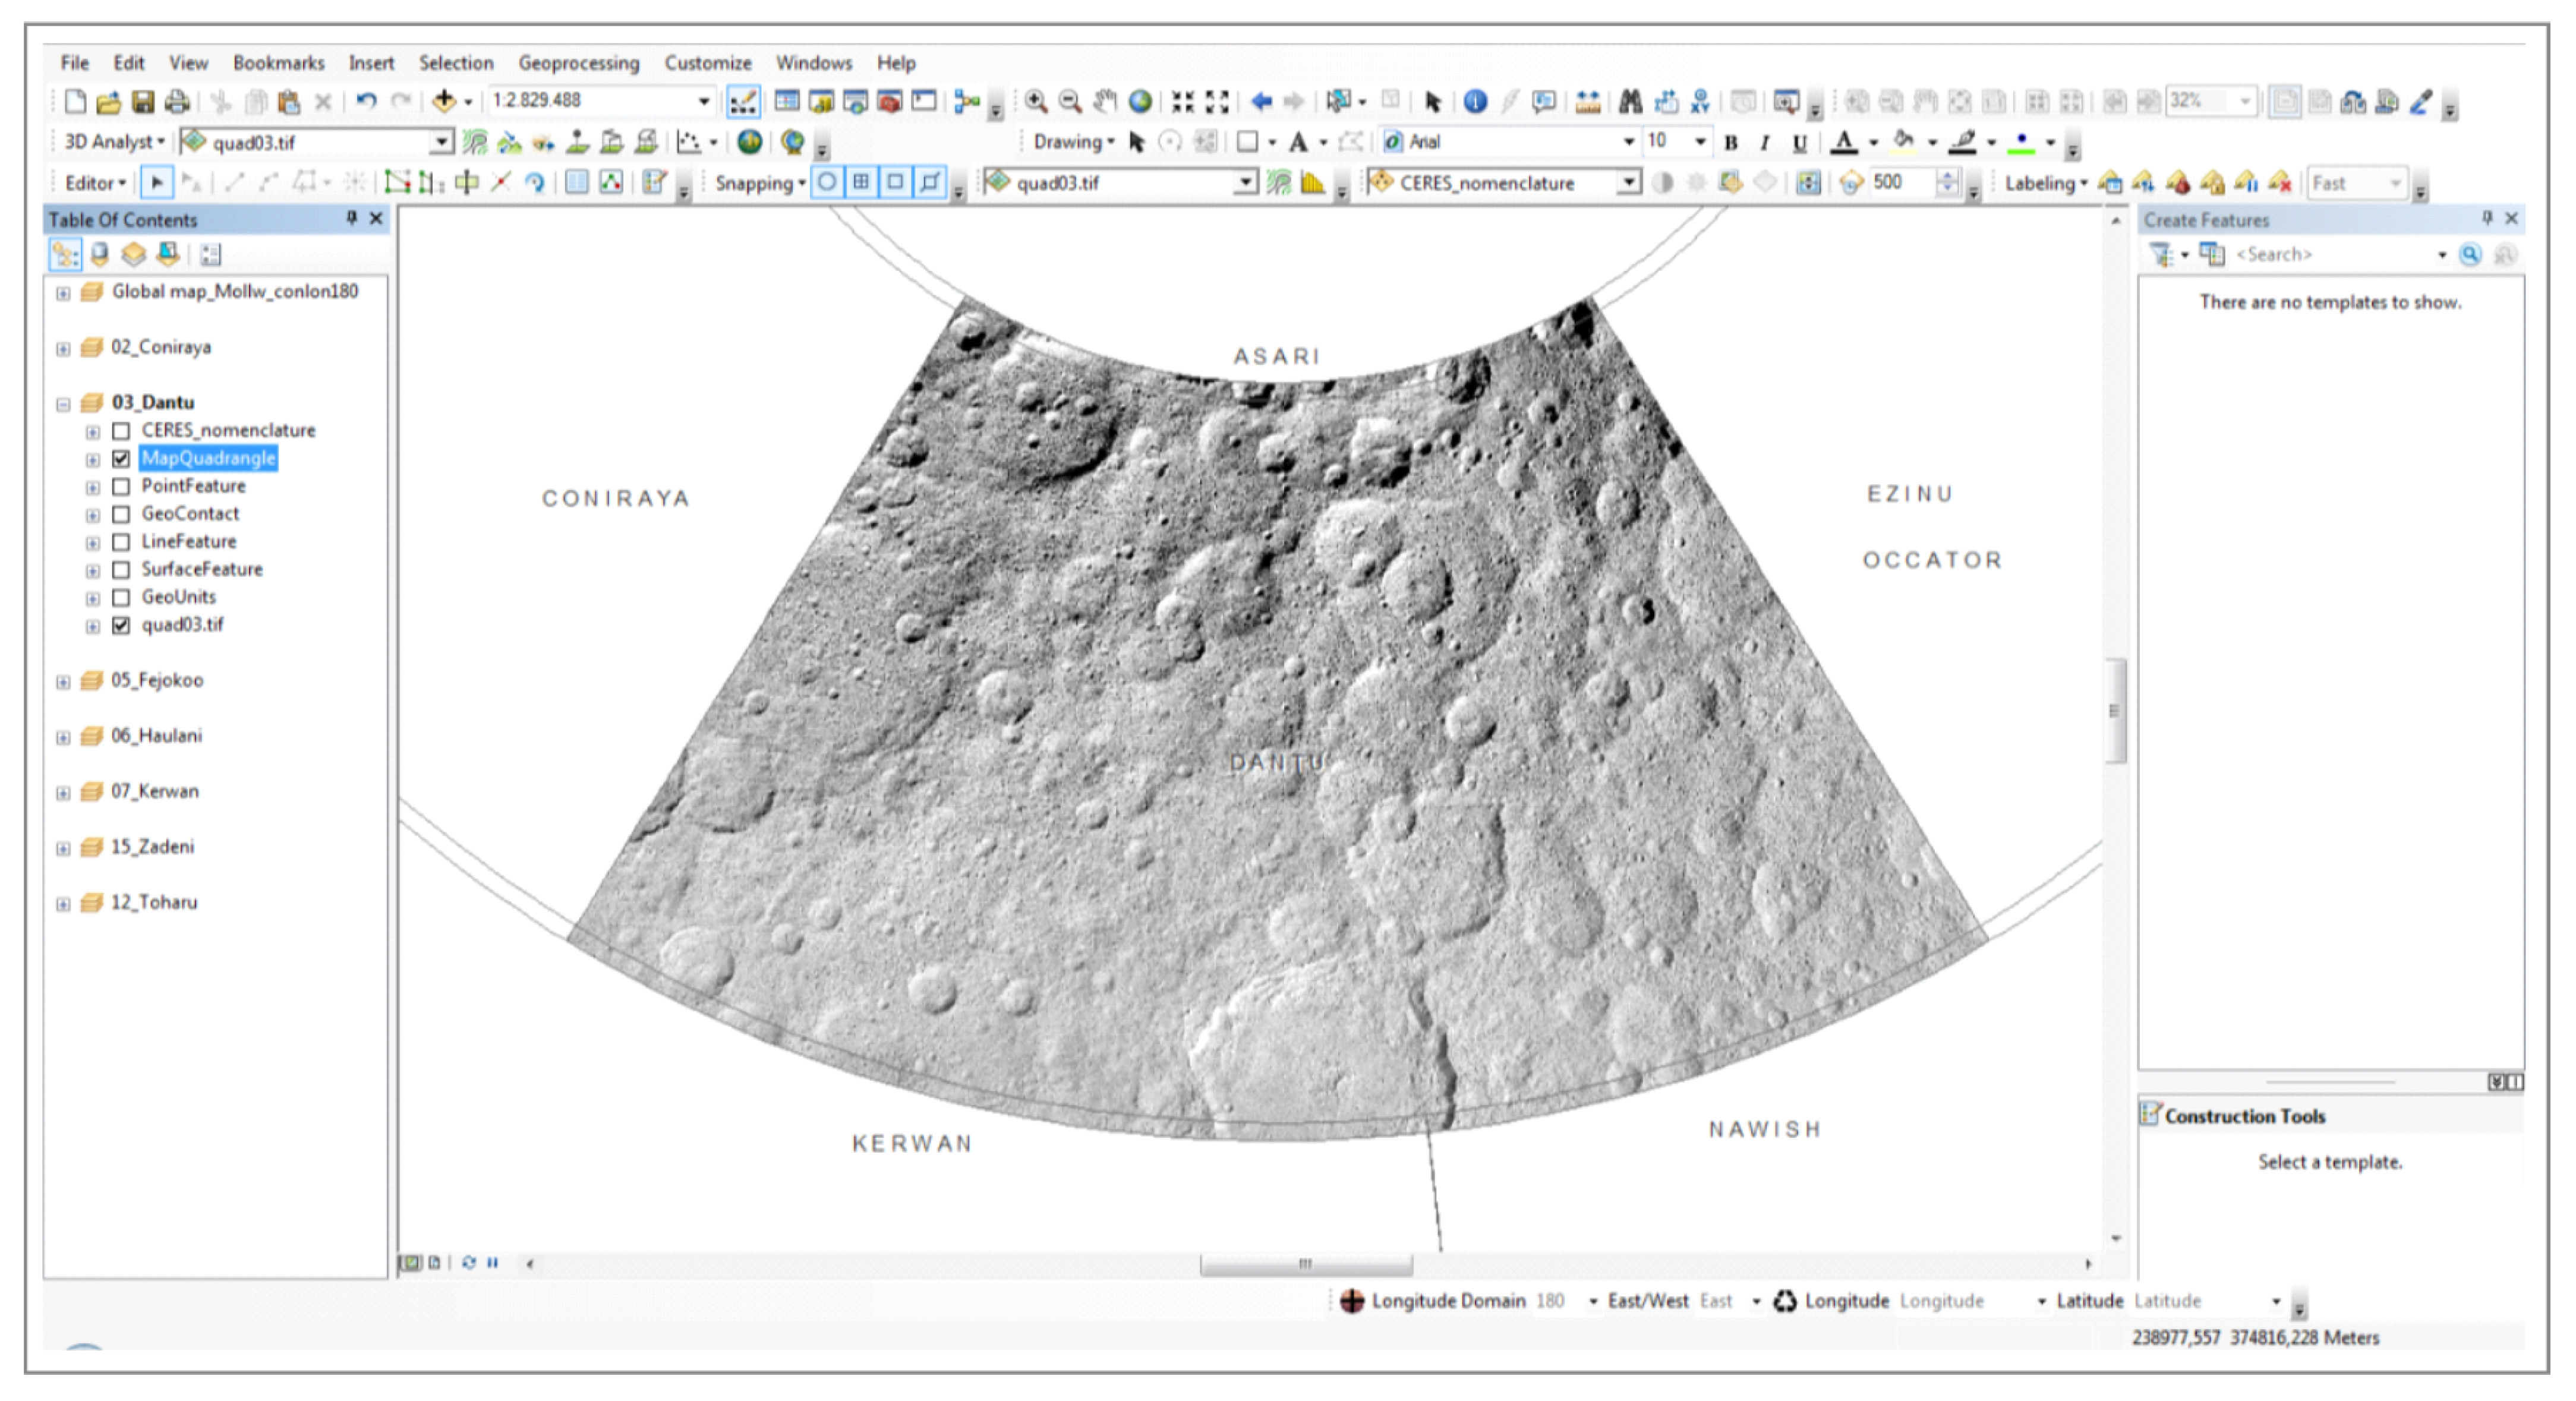This screenshot has width=2576, height=1401.
Task: Click the New Map Document icon
Action: tap(75, 101)
